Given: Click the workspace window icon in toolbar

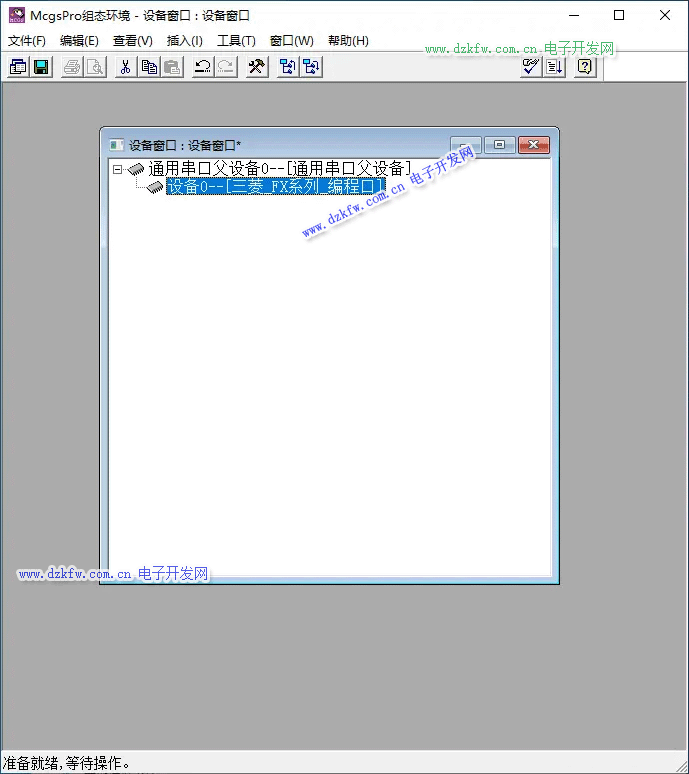Looking at the screenshot, I should coord(18,67).
